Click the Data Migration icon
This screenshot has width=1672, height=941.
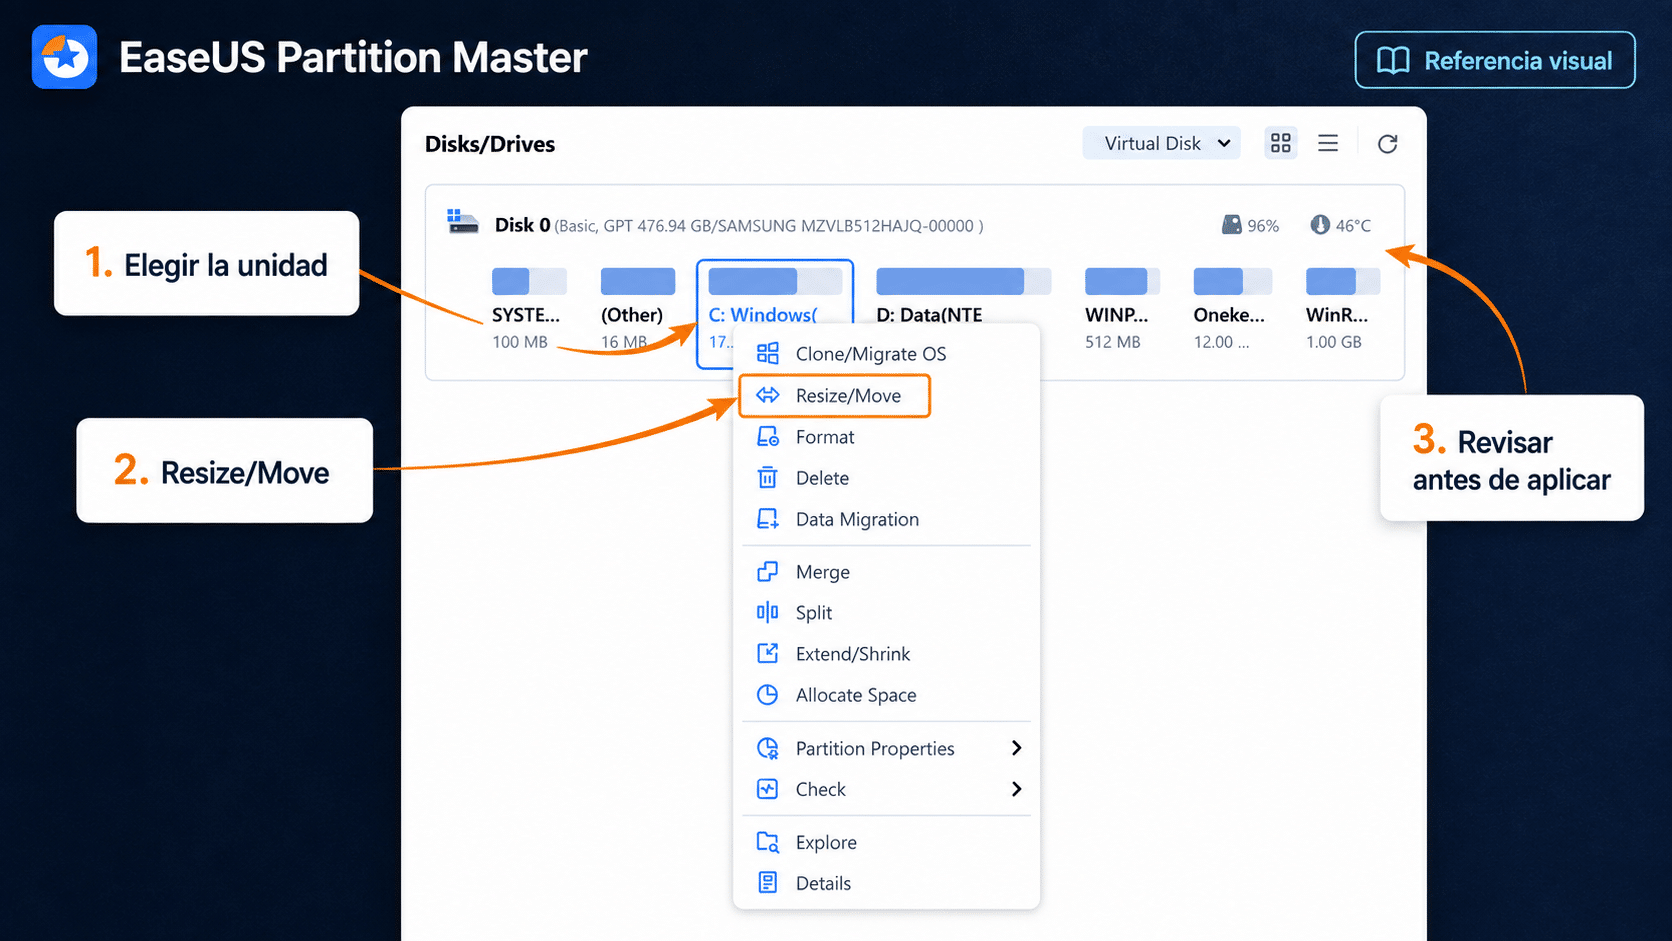768,519
